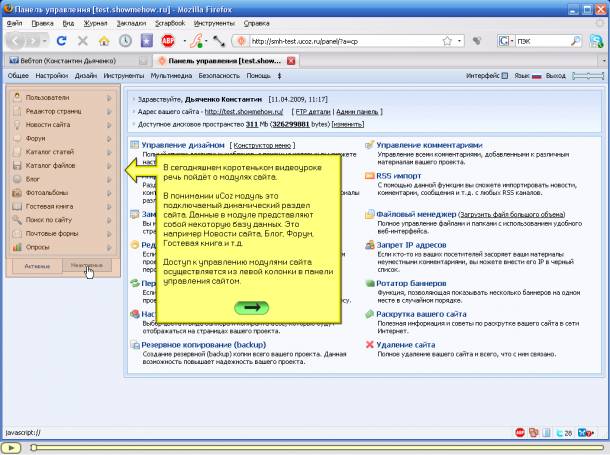Click the green next-arrow button in the yellow note
610x455 pixels.
(252, 308)
